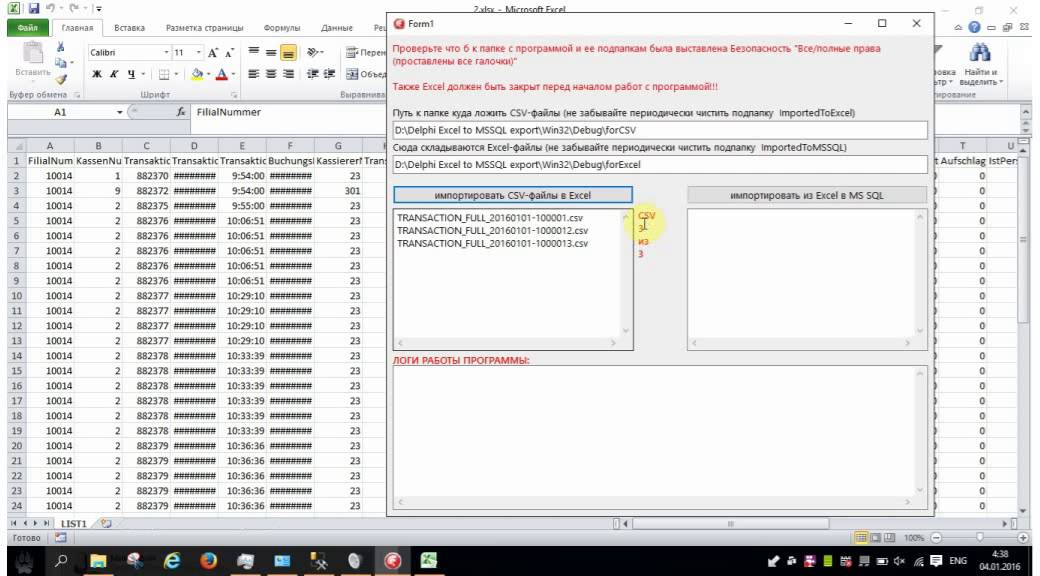This screenshot has height=576, width=1040.
Task: Copy selection using the Excel copy icon
Action: (60, 63)
